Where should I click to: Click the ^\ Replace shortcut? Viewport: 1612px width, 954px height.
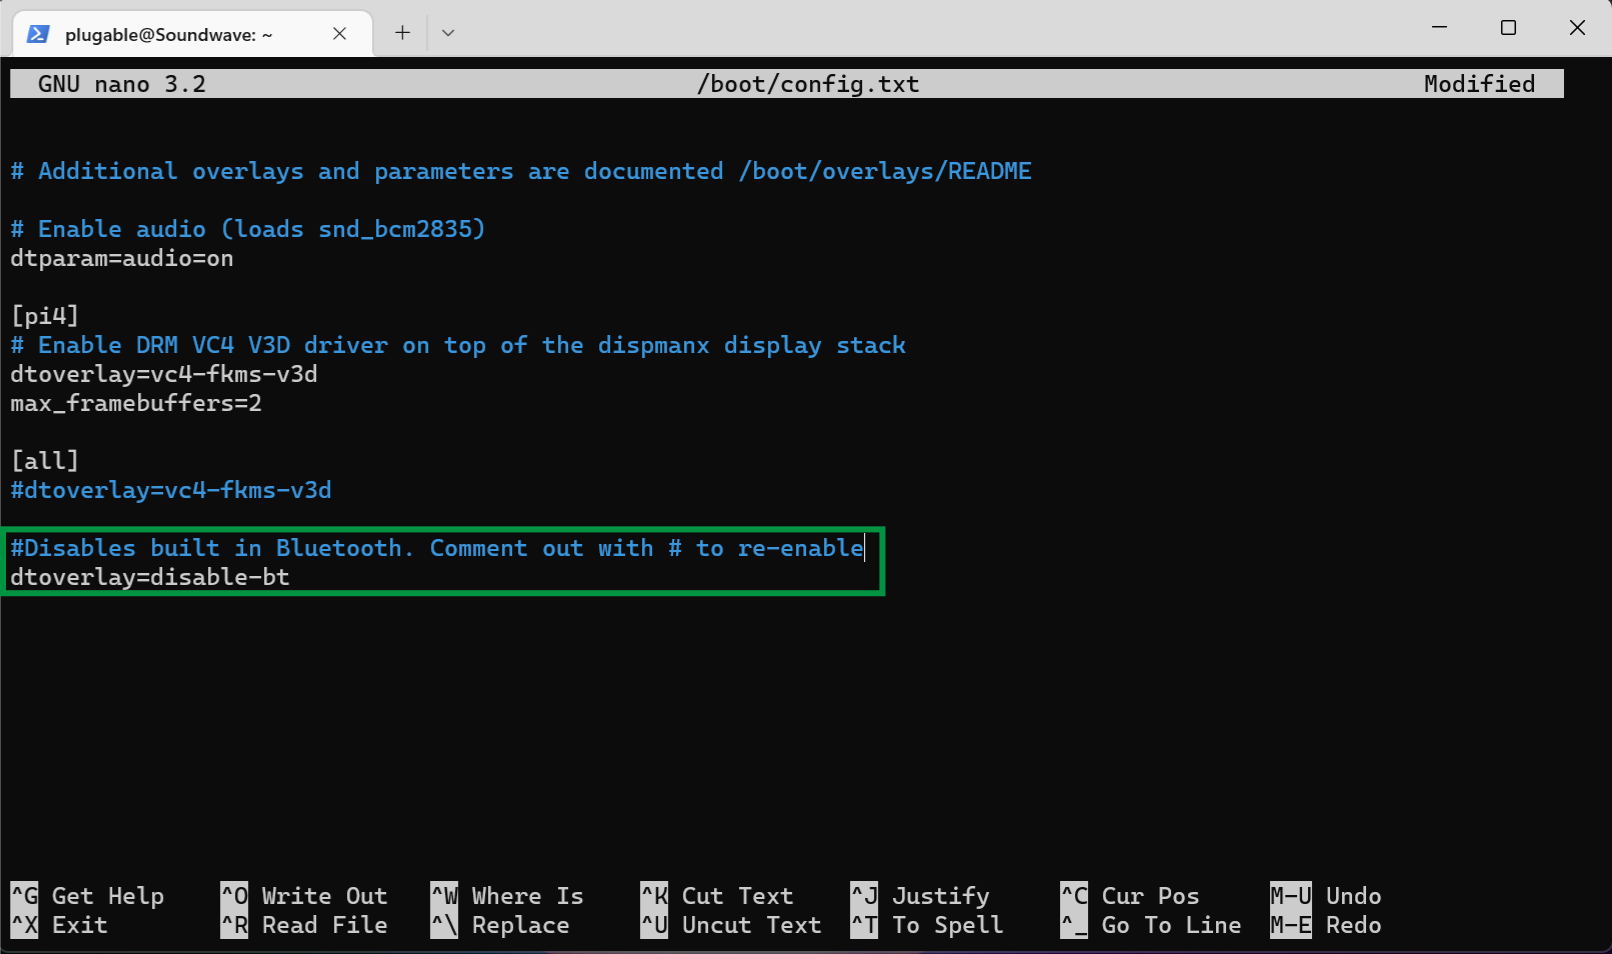pyautogui.click(x=500, y=925)
